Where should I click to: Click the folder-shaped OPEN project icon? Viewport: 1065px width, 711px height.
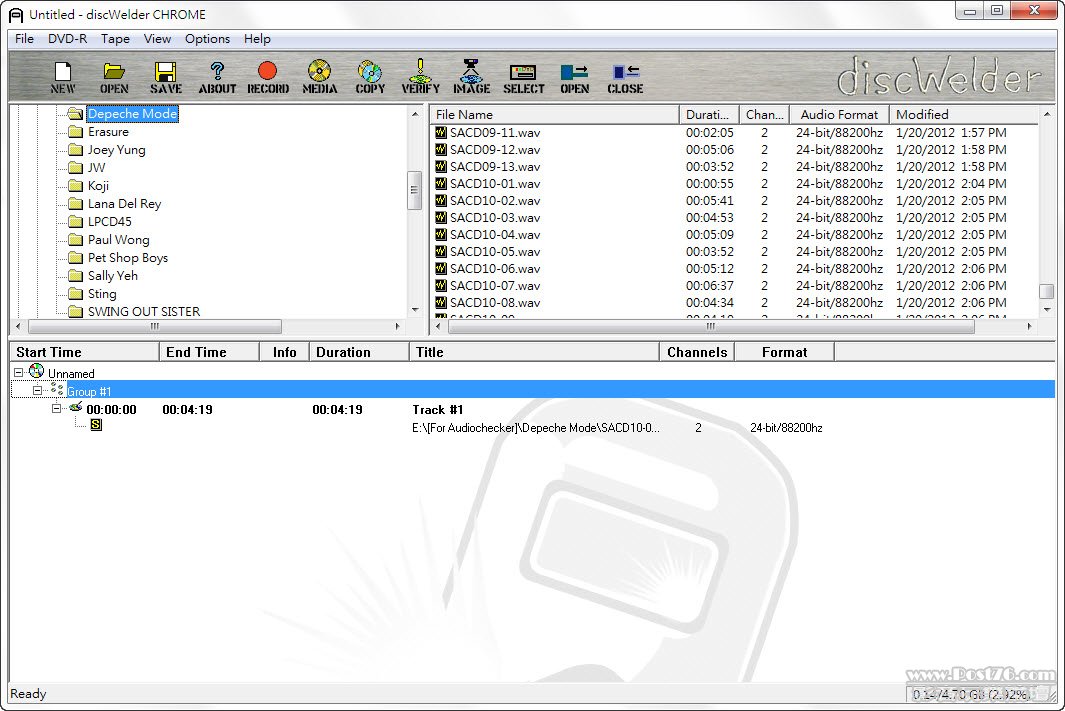[x=113, y=77]
